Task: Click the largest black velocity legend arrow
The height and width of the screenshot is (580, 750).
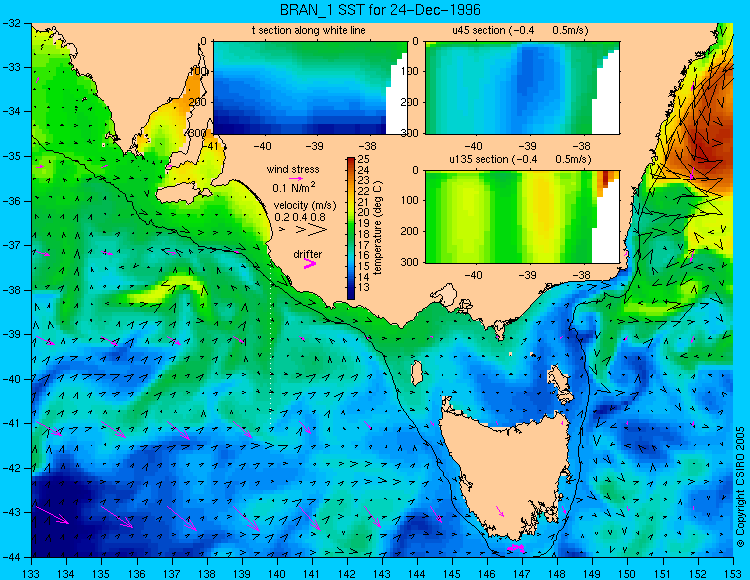Action: (317, 230)
